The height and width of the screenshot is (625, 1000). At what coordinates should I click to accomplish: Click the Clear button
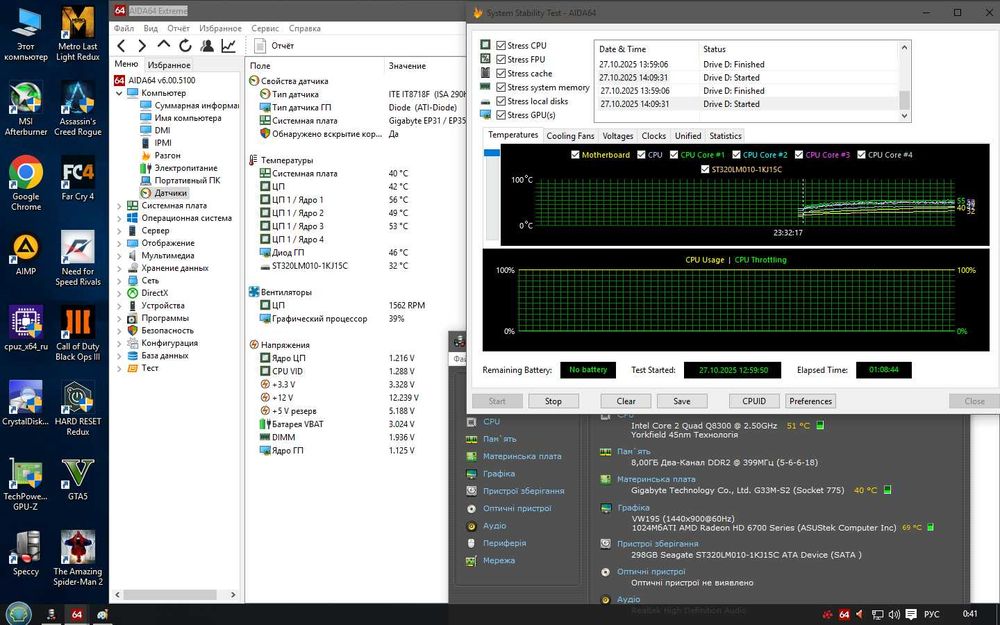pos(626,401)
